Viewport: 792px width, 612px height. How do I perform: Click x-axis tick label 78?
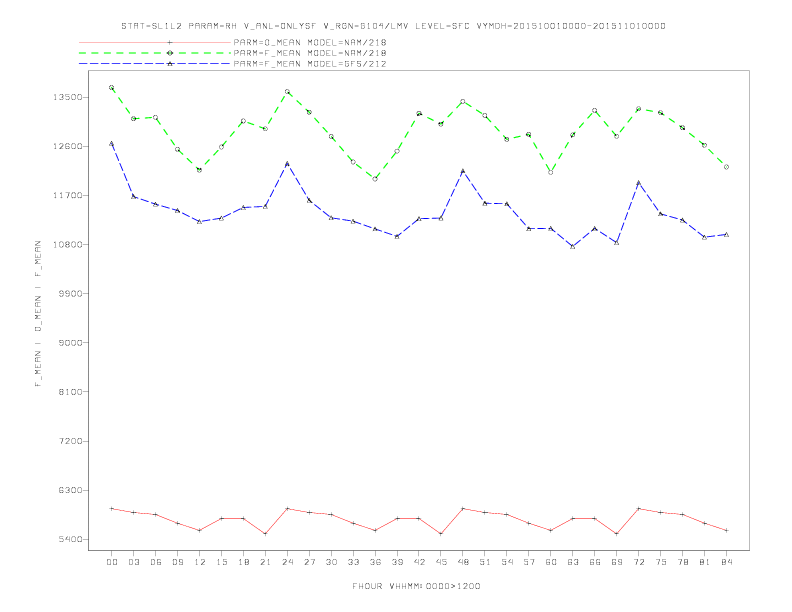click(x=682, y=562)
